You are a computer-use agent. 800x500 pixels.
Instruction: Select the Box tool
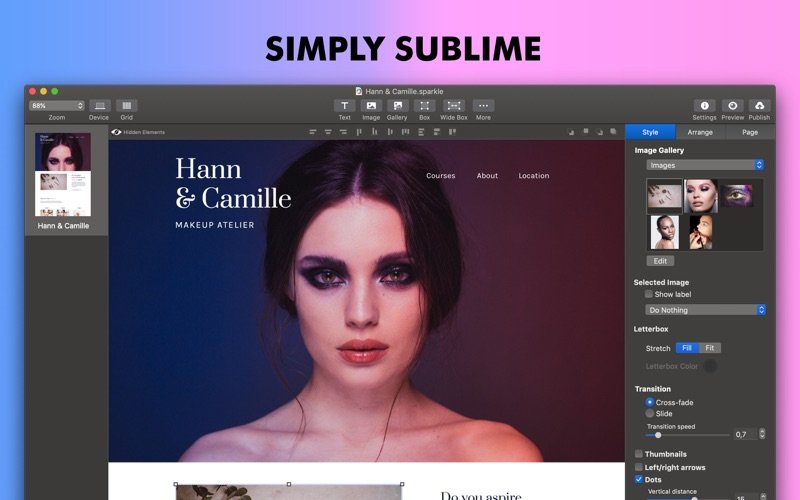pyautogui.click(x=424, y=105)
